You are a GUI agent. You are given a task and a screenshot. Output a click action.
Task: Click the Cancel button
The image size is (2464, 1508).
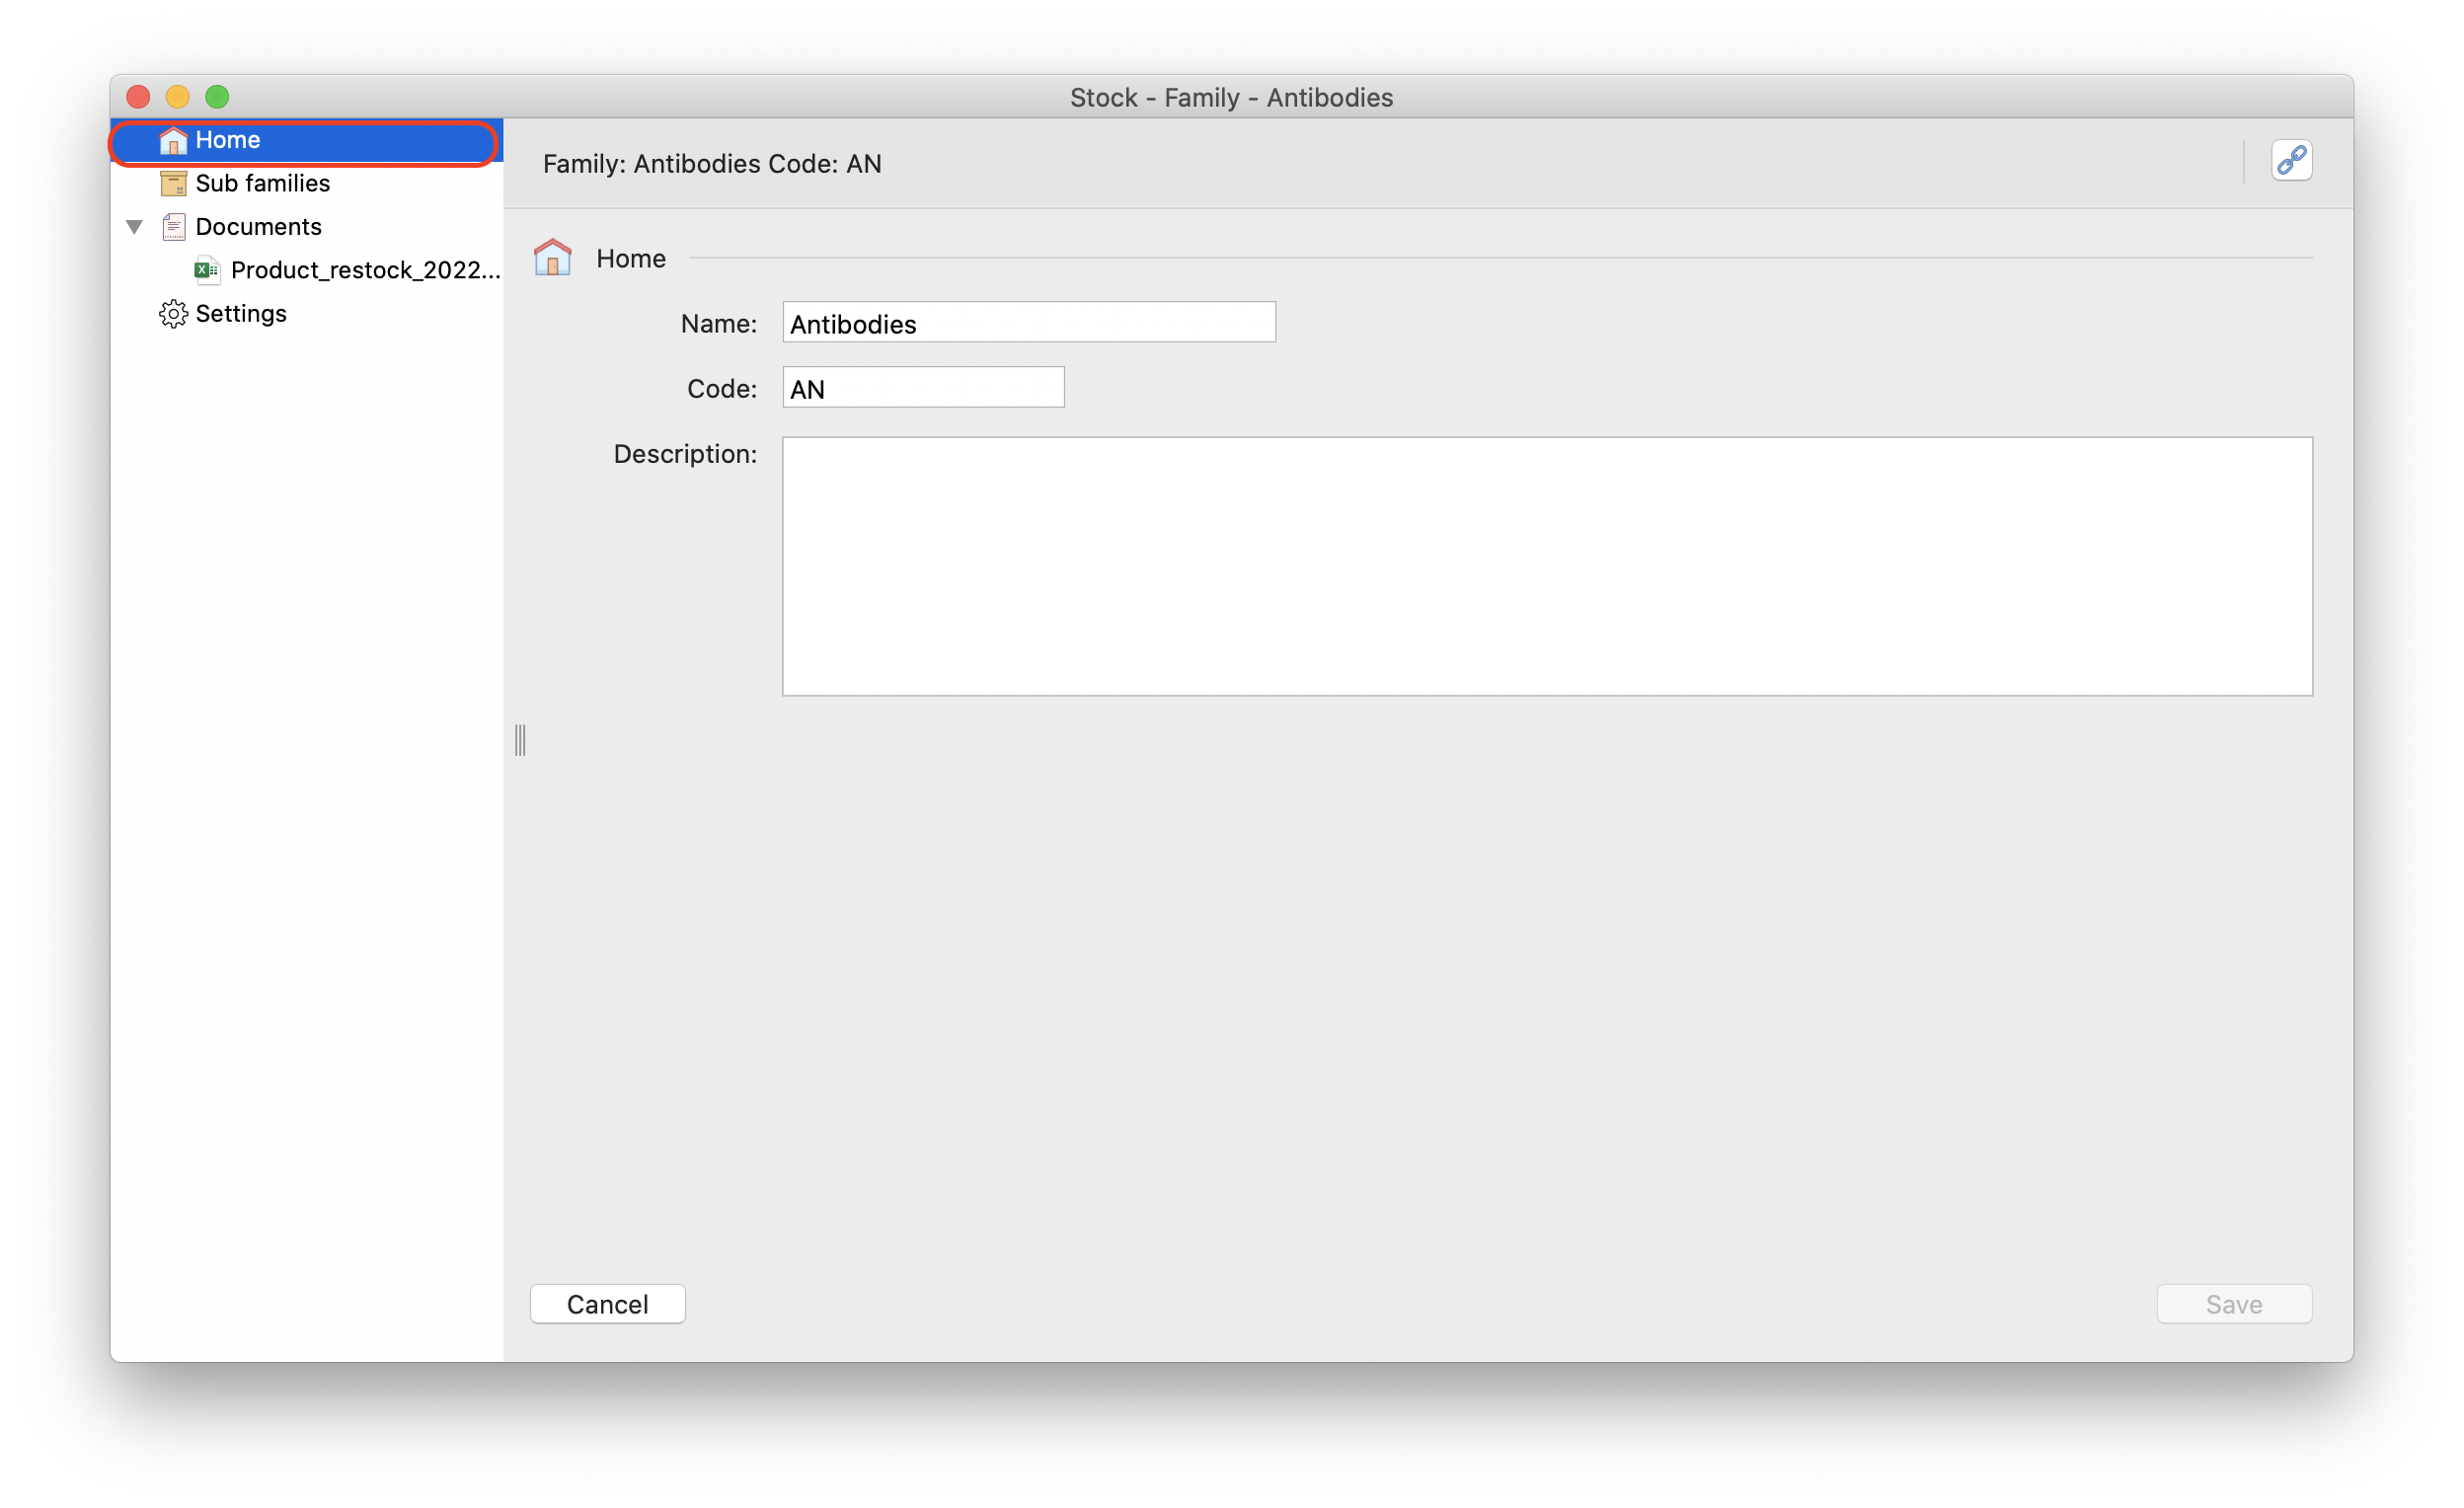click(x=608, y=1304)
